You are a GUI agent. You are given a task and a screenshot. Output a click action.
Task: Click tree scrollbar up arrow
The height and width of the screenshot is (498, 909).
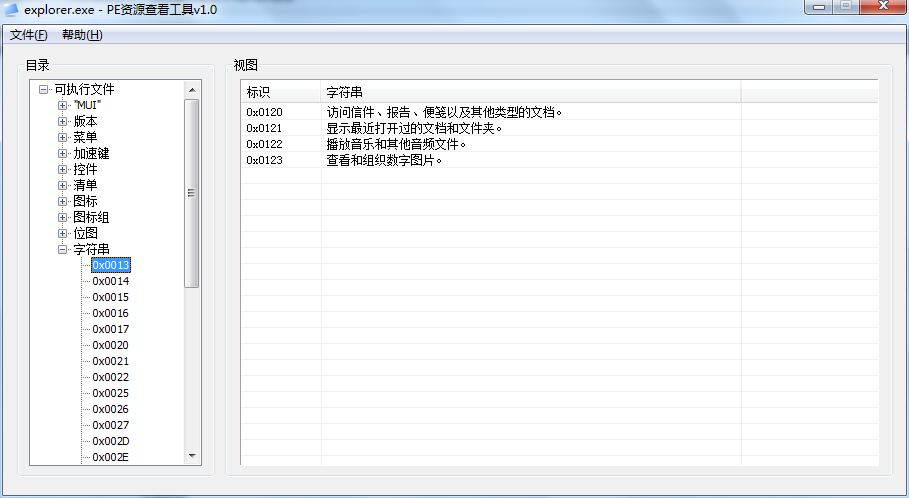coord(192,90)
